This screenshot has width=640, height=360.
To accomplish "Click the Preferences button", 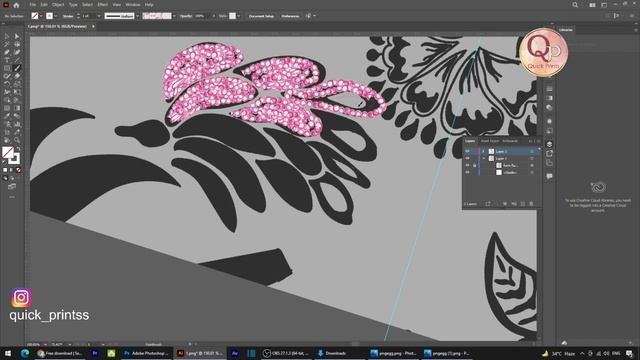I will click(x=290, y=16).
